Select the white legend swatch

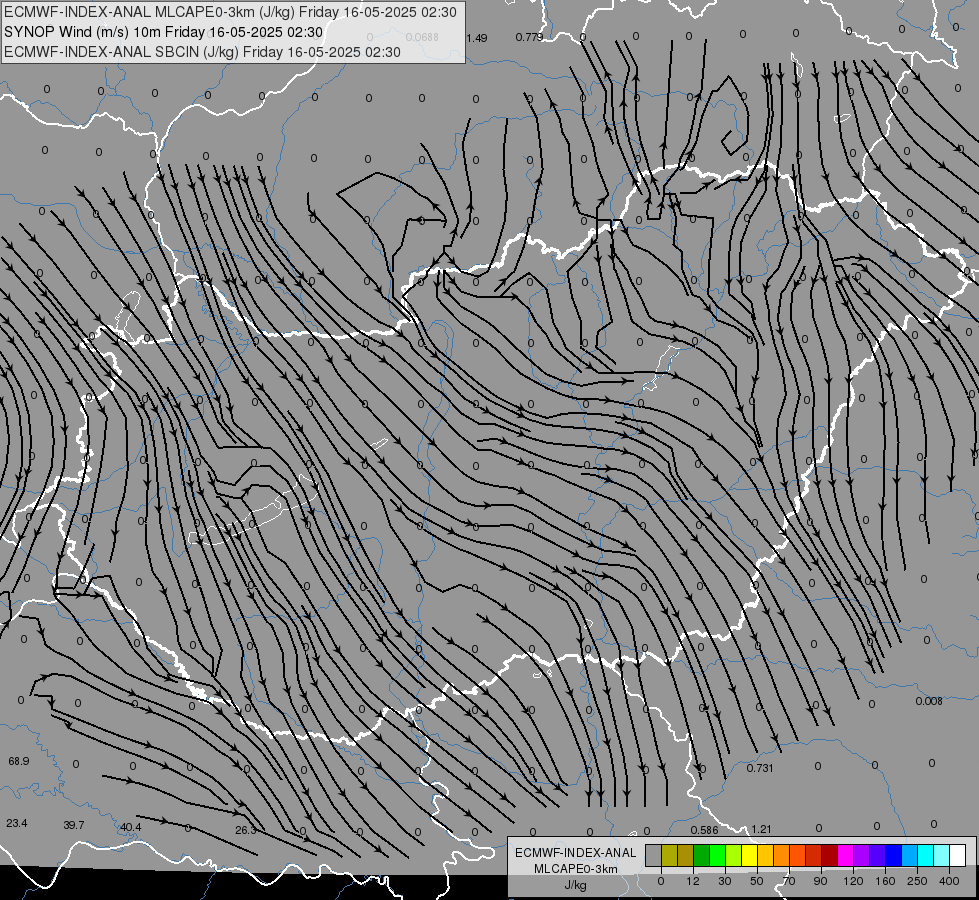[x=957, y=855]
